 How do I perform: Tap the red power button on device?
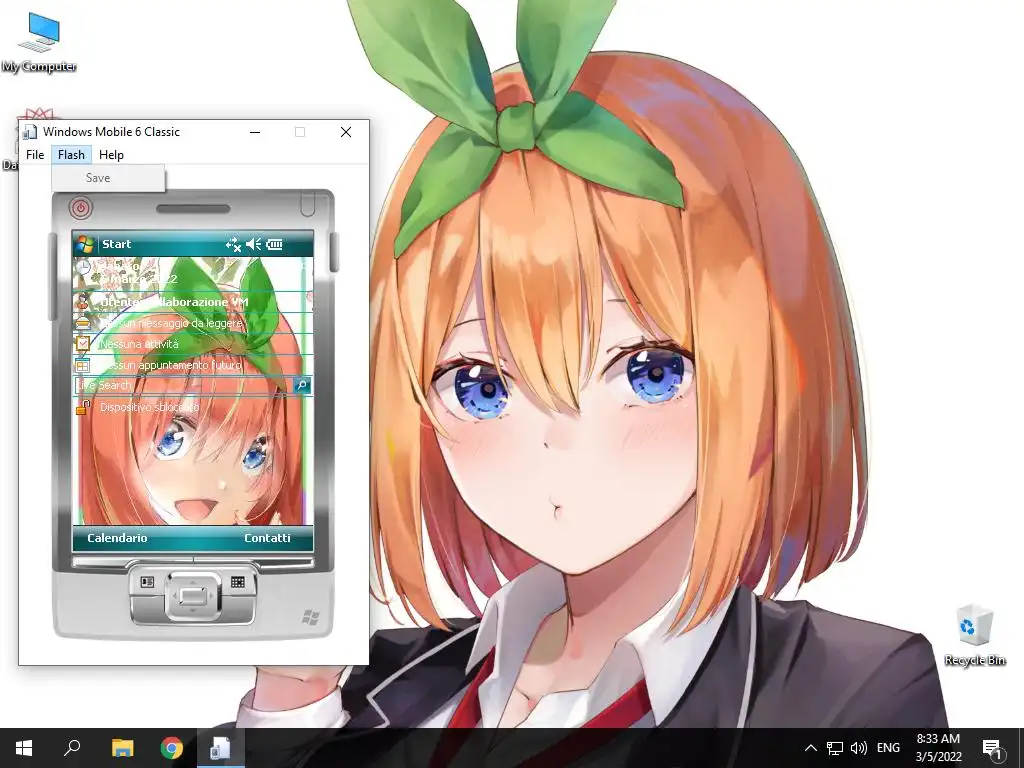(81, 208)
